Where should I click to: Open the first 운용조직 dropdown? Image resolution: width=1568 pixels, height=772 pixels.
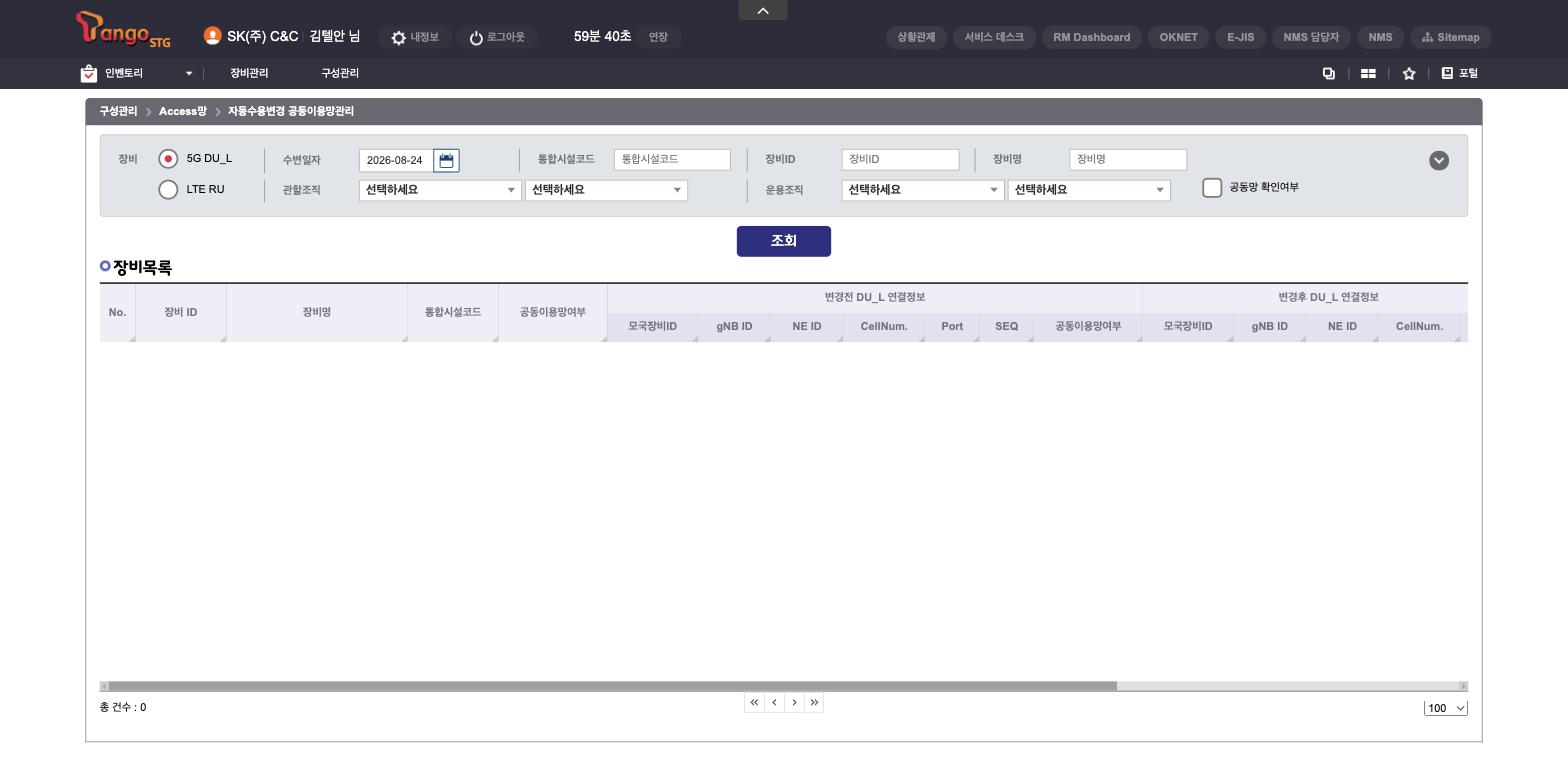point(923,190)
